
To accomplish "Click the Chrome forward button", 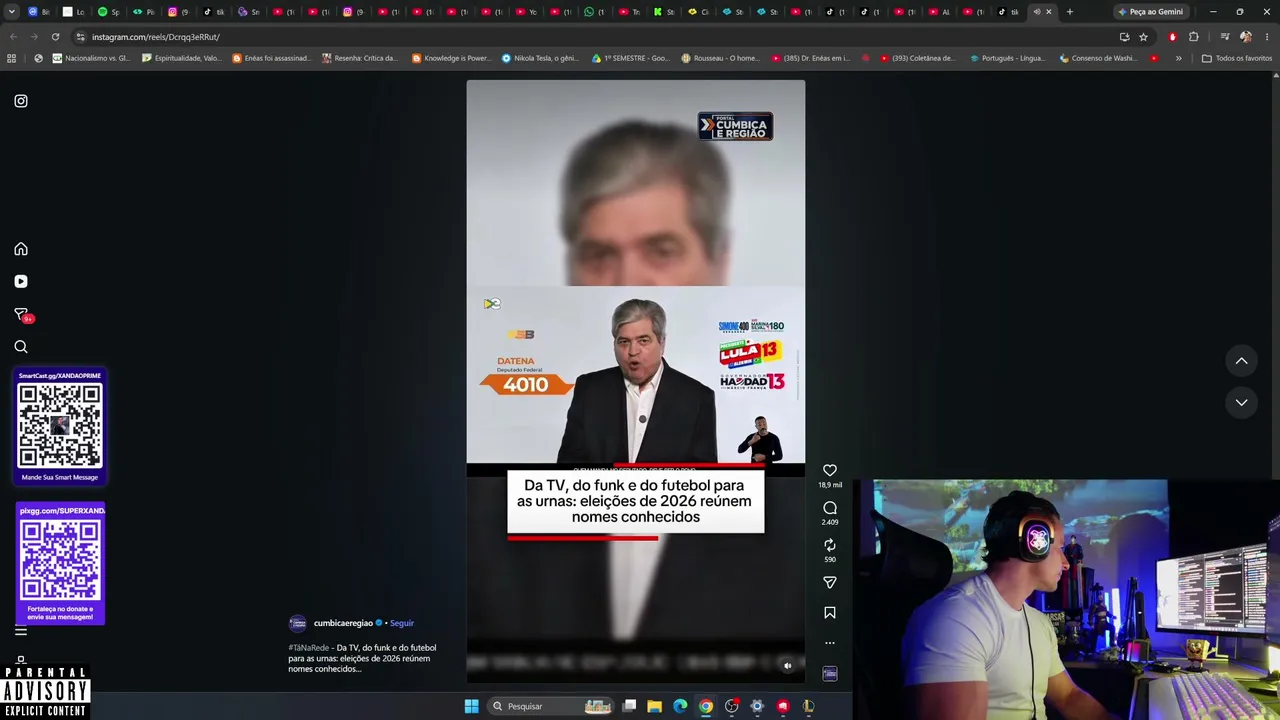I will tap(34, 37).
